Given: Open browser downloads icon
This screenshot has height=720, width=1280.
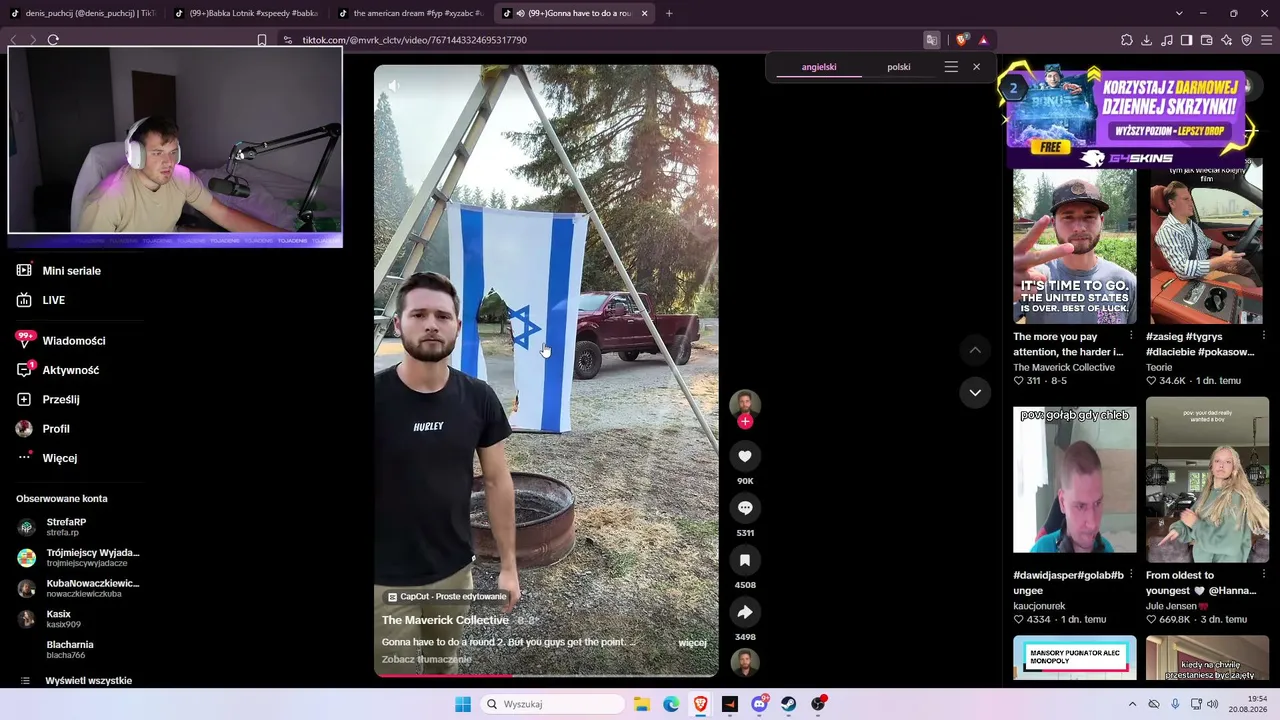Looking at the screenshot, I should click(1147, 40).
